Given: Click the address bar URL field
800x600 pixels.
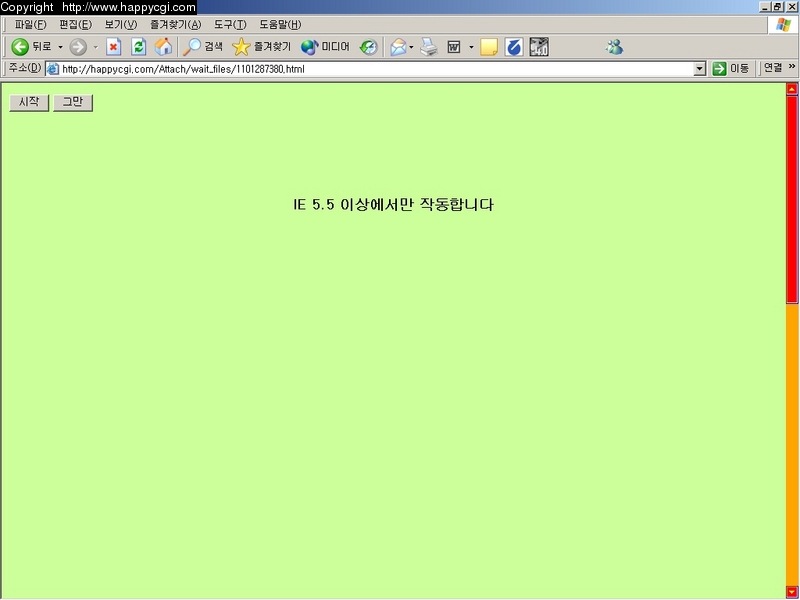Looking at the screenshot, I should (378, 69).
